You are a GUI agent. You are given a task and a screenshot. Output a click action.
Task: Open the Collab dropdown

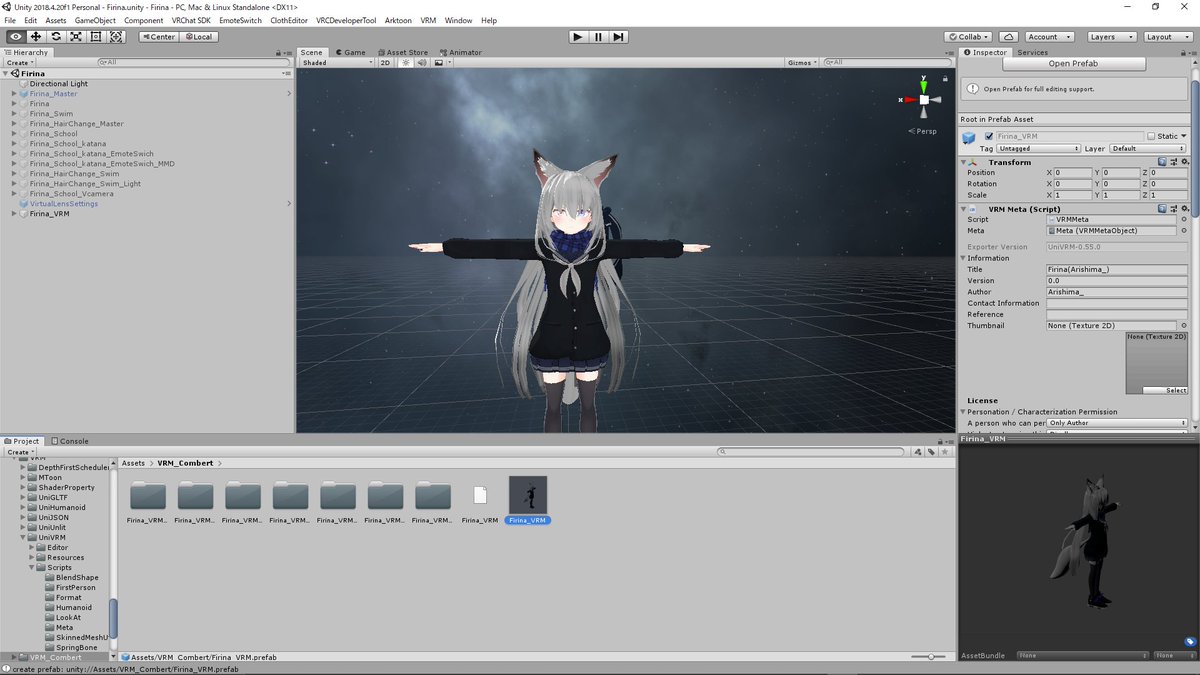[967, 36]
